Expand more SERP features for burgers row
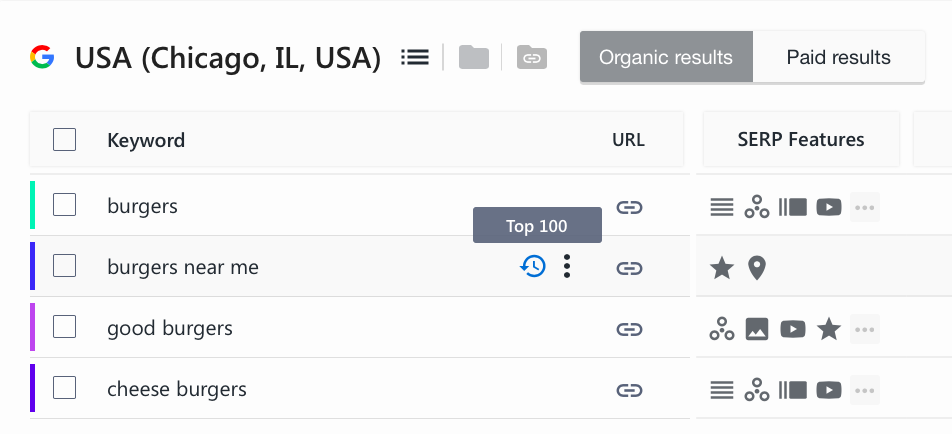The width and height of the screenshot is (952, 434). coord(865,208)
